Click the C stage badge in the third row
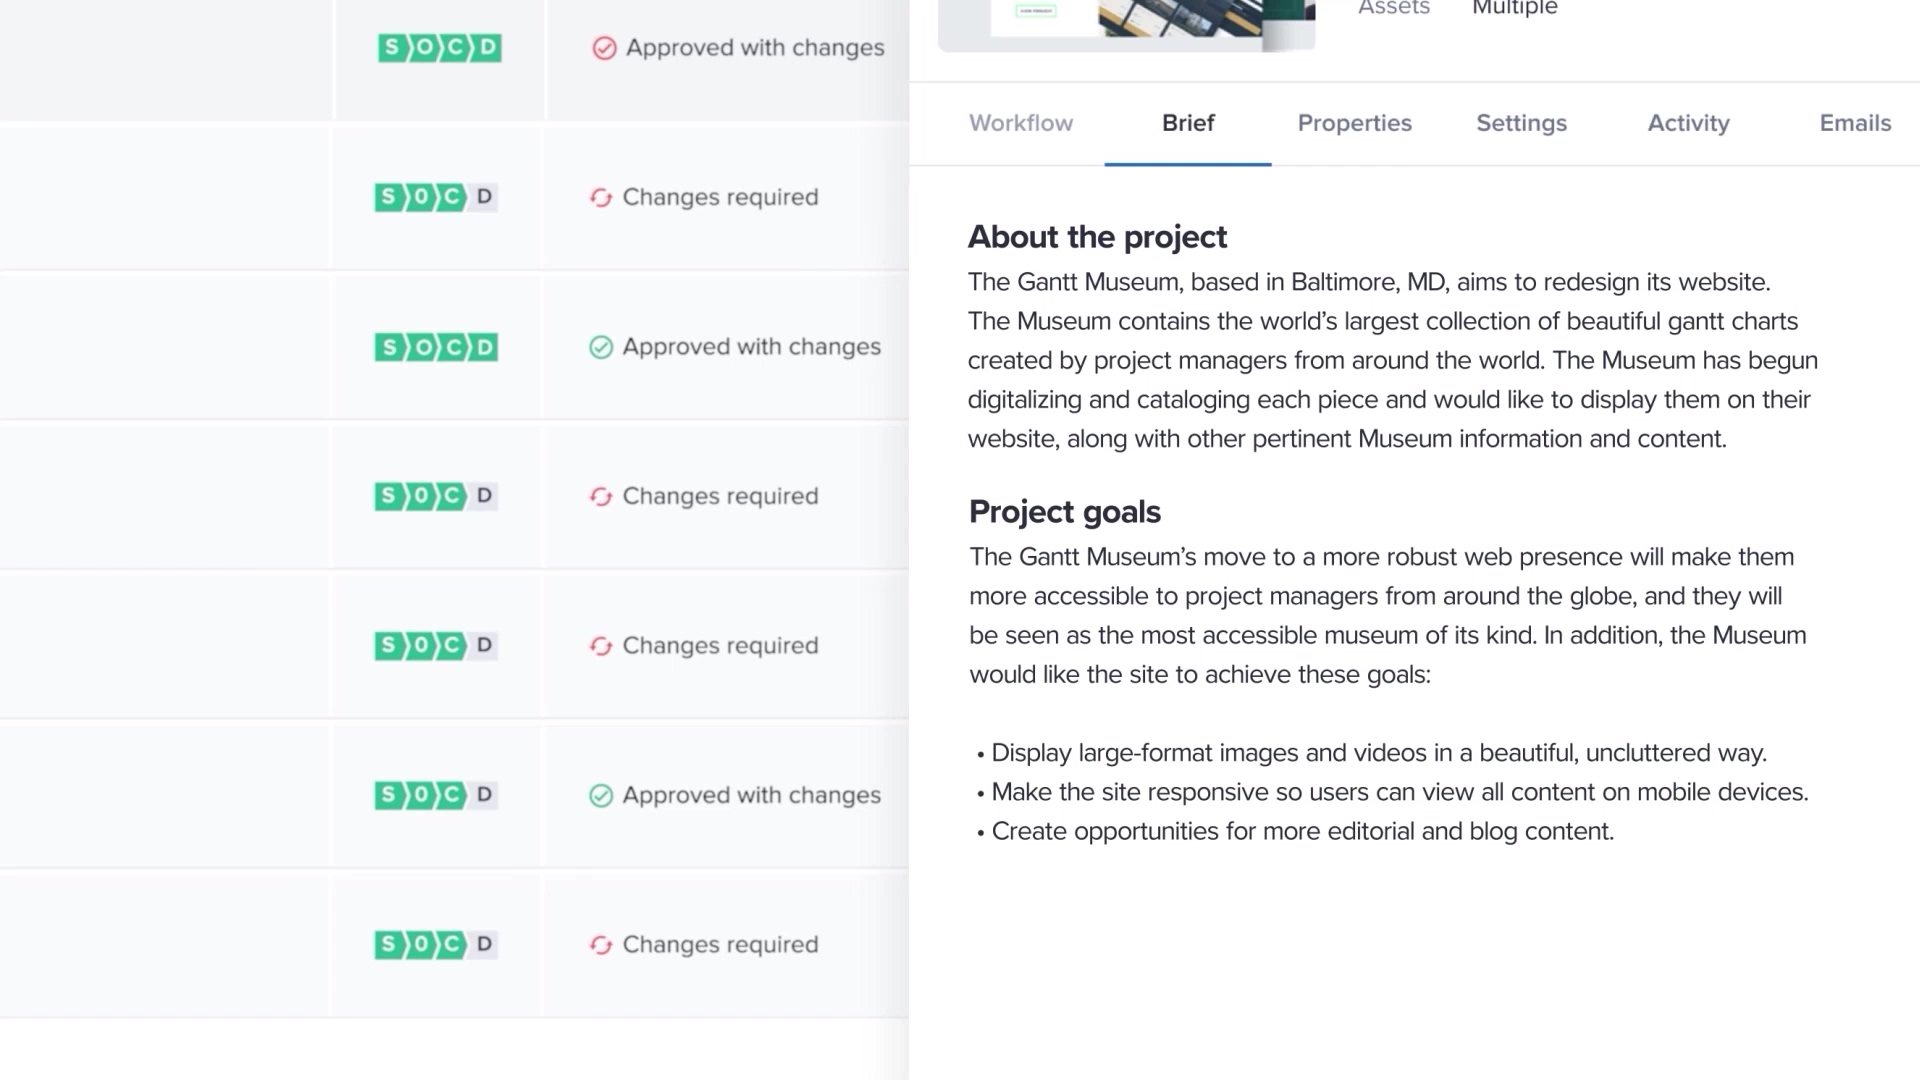The image size is (1920, 1080). pyautogui.click(x=455, y=346)
